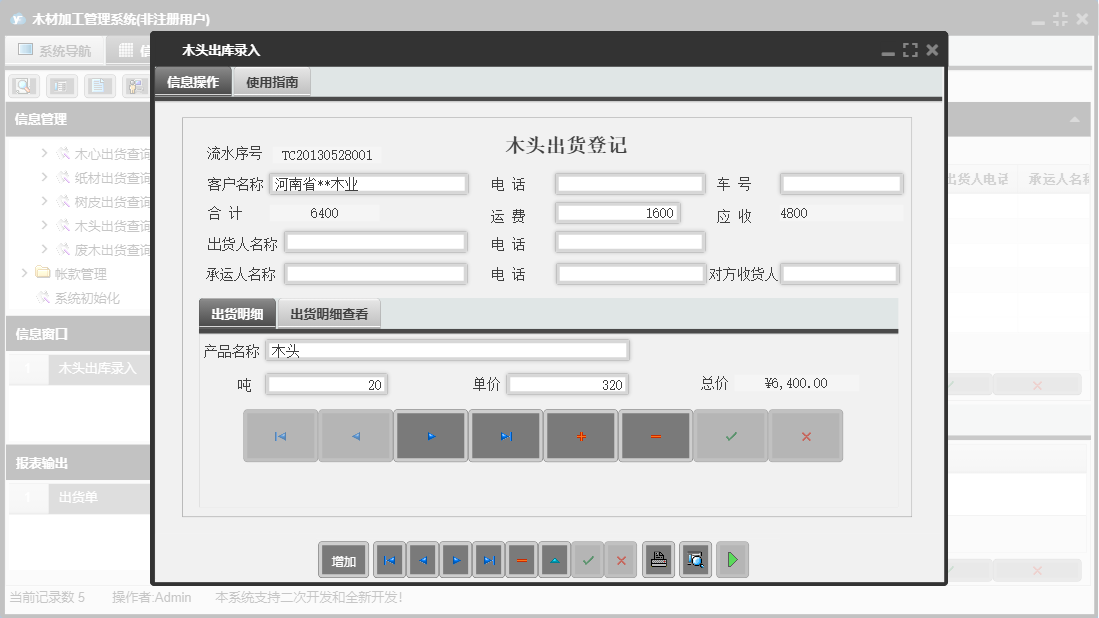Open print preview from the bottom toolbar
Screen dimensions: 1099x618
click(x=695, y=560)
